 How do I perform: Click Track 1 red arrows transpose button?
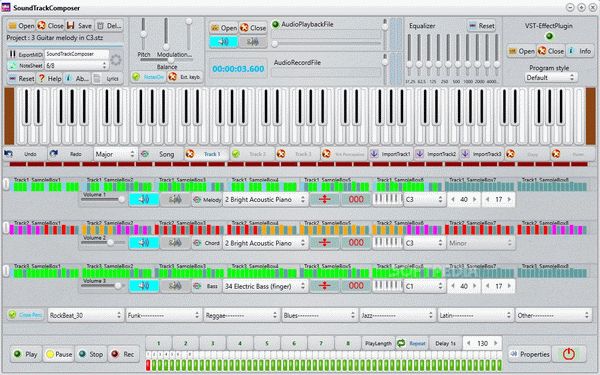pyautogui.click(x=324, y=199)
